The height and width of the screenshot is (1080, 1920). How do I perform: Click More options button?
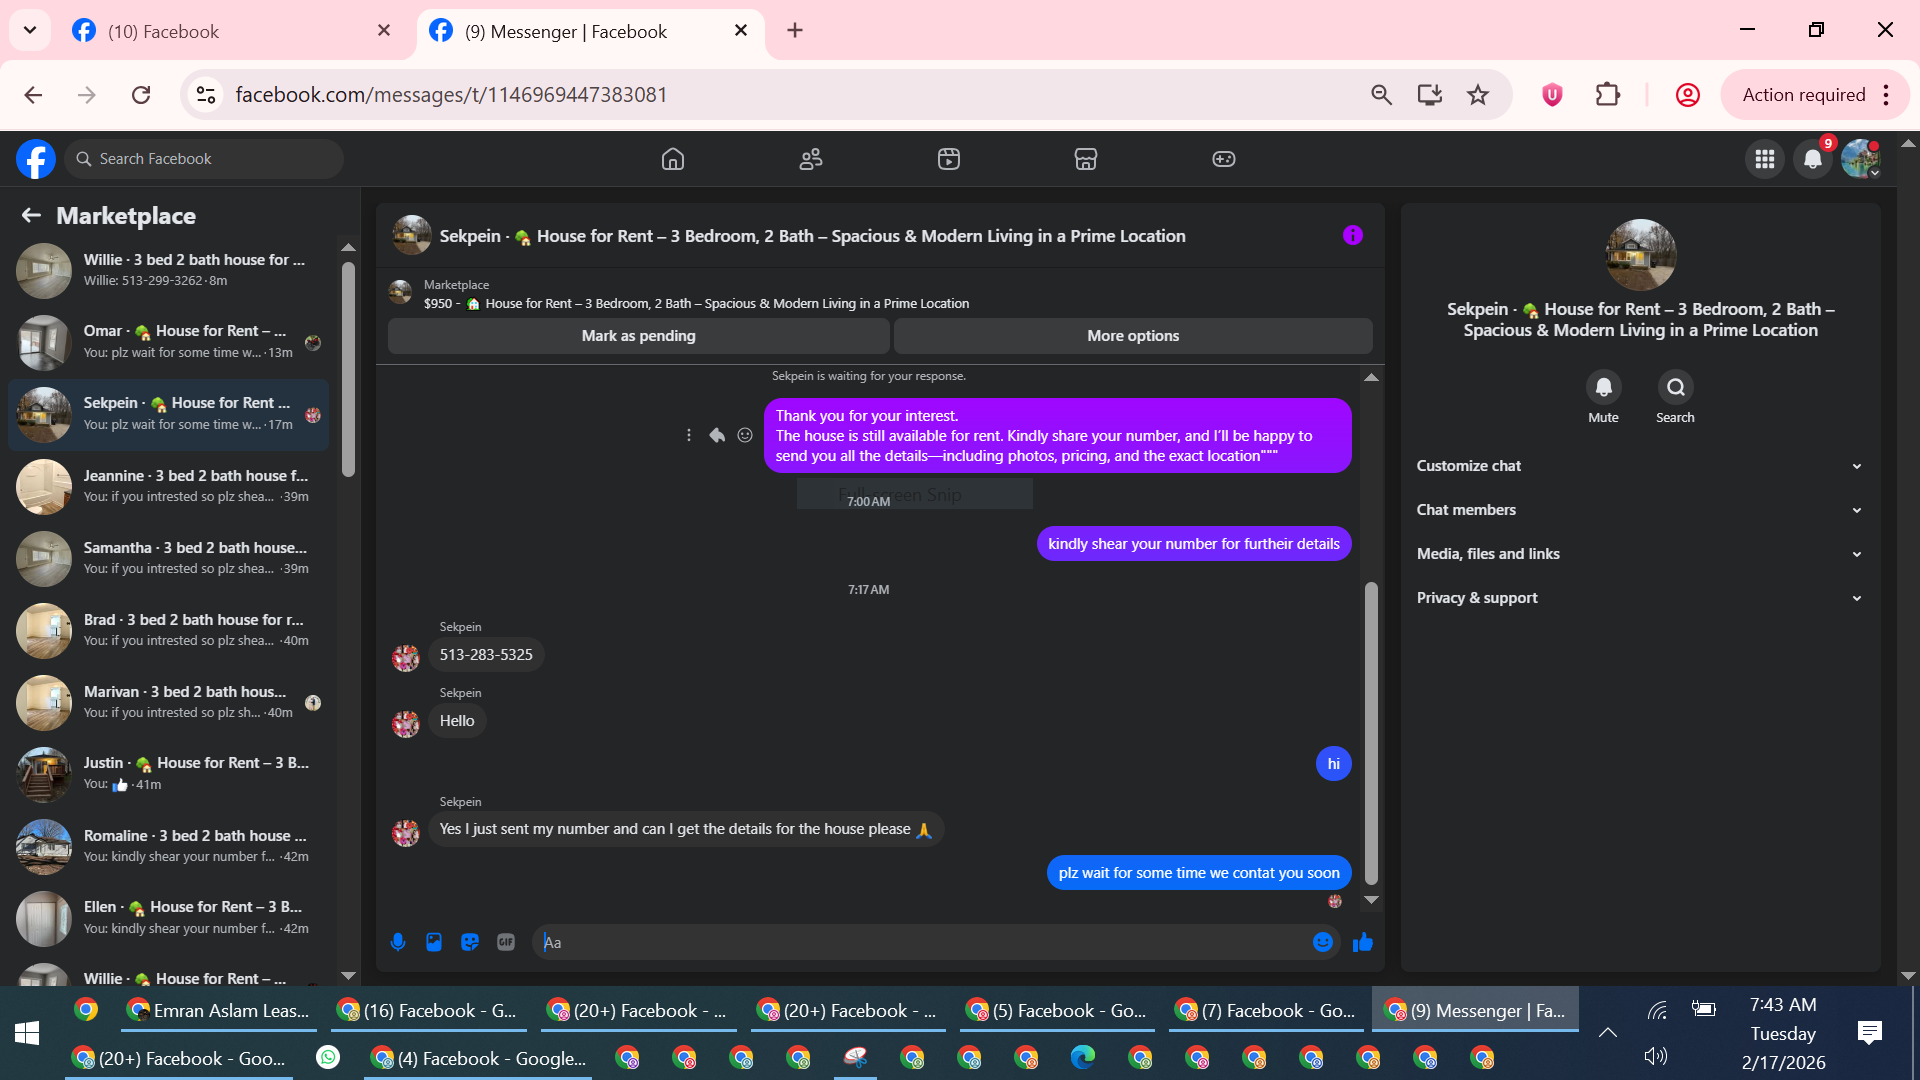click(x=1132, y=336)
